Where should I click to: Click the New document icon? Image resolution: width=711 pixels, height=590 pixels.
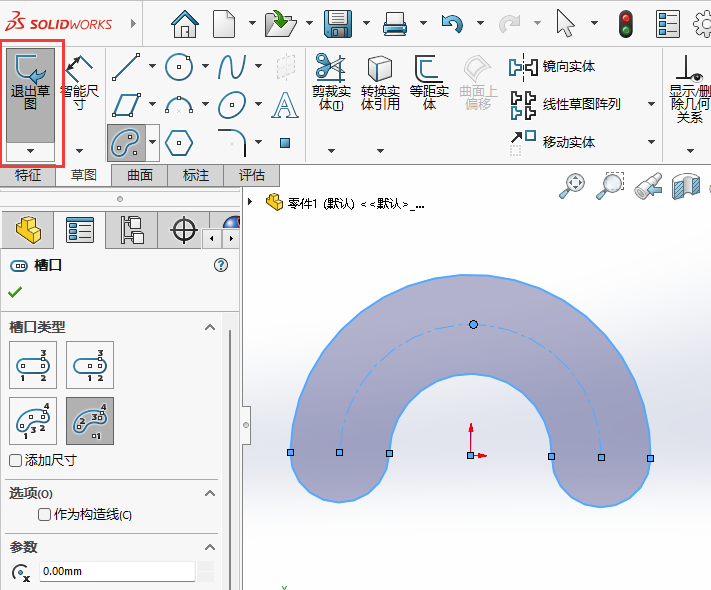click(224, 23)
